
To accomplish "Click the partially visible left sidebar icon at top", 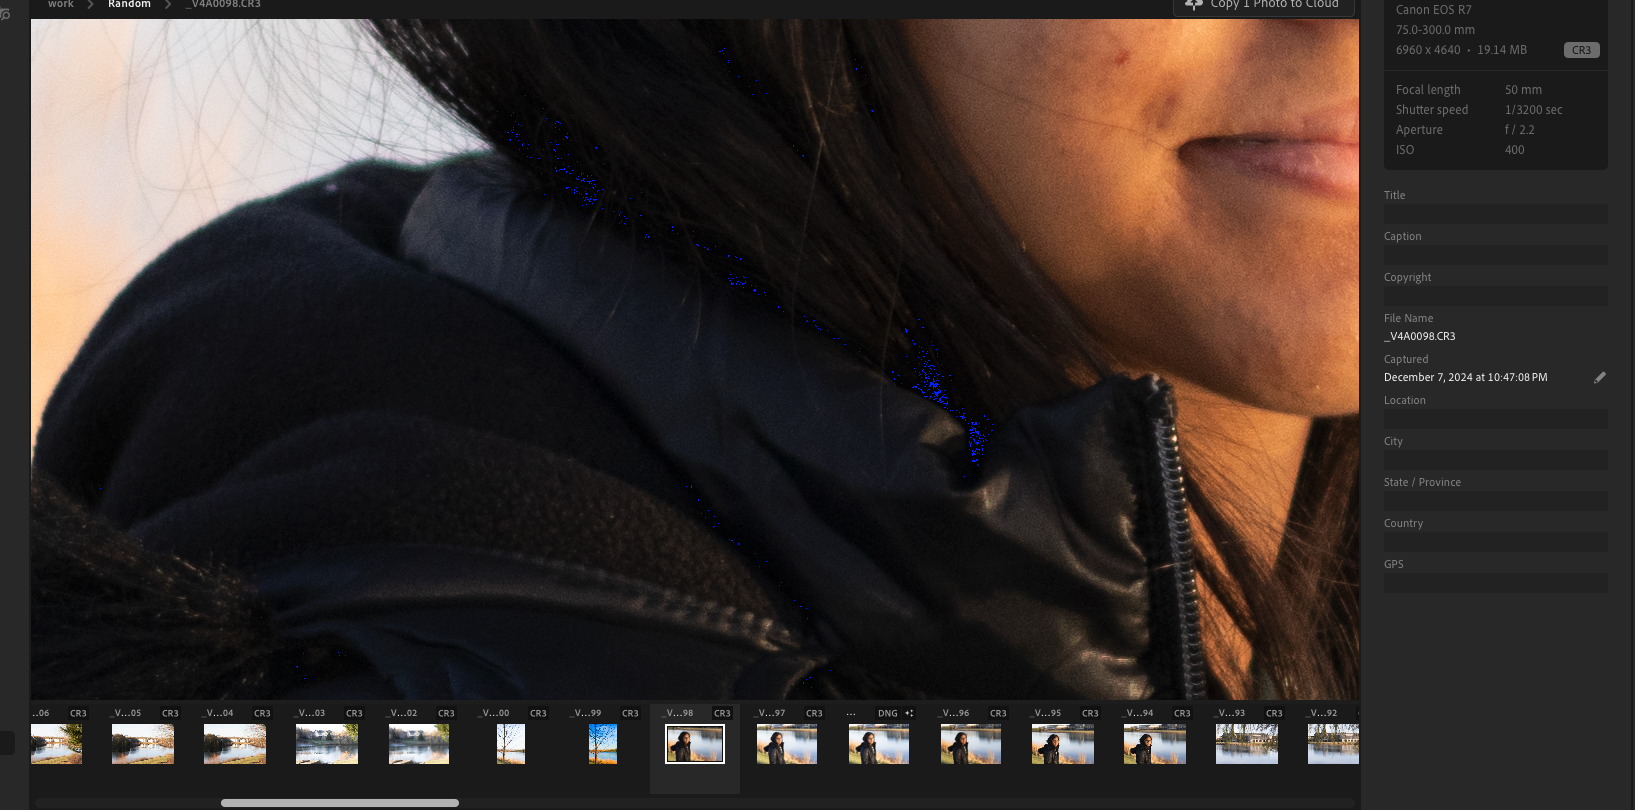I will [5, 14].
